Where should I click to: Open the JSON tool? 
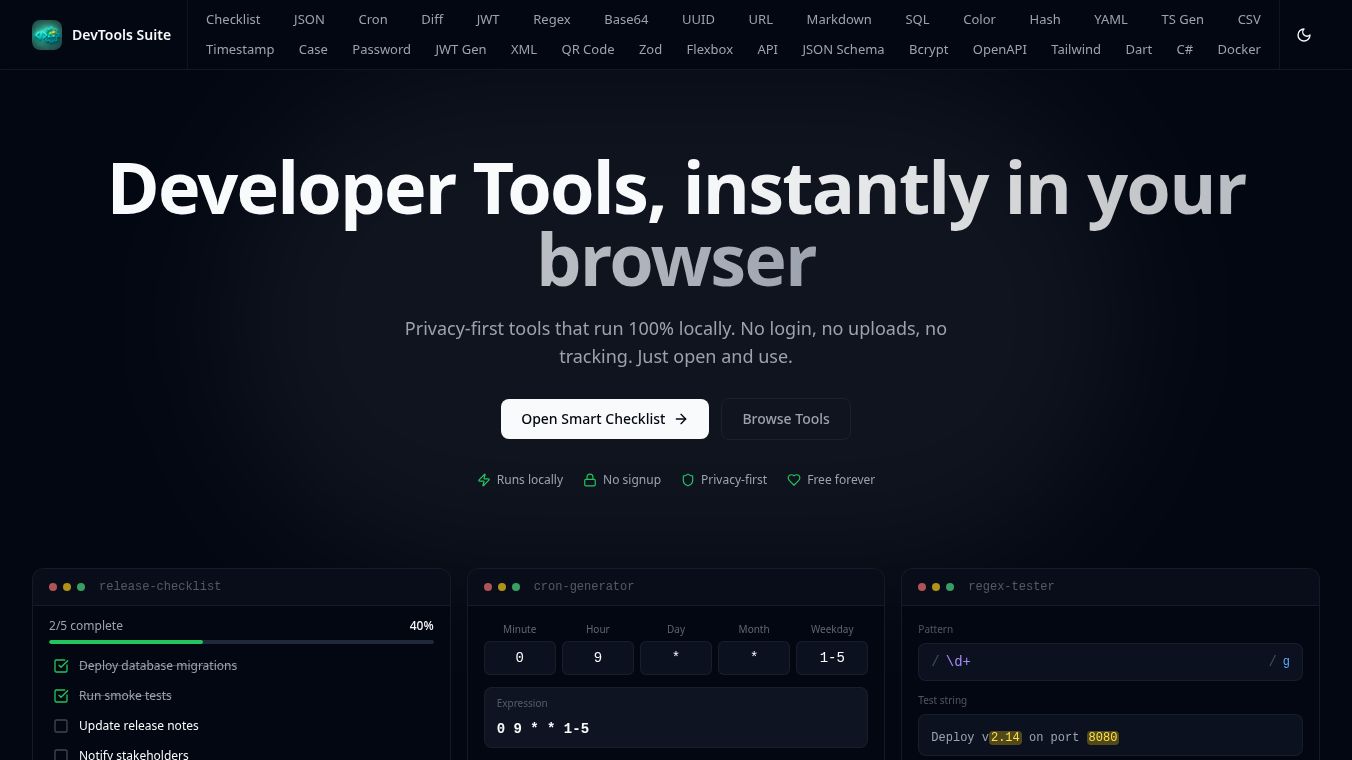[x=309, y=19]
